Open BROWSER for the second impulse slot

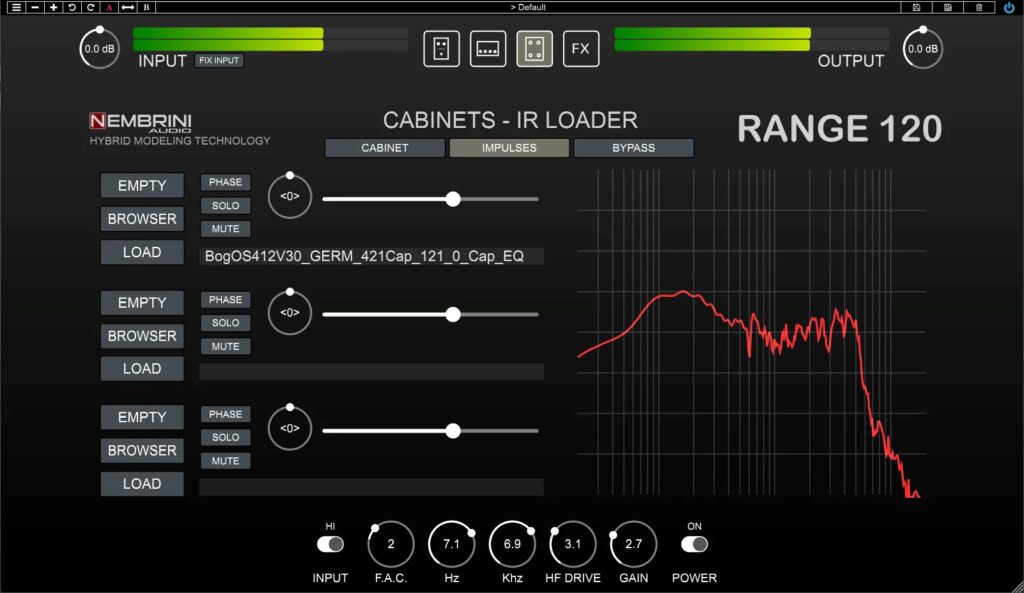(142, 336)
